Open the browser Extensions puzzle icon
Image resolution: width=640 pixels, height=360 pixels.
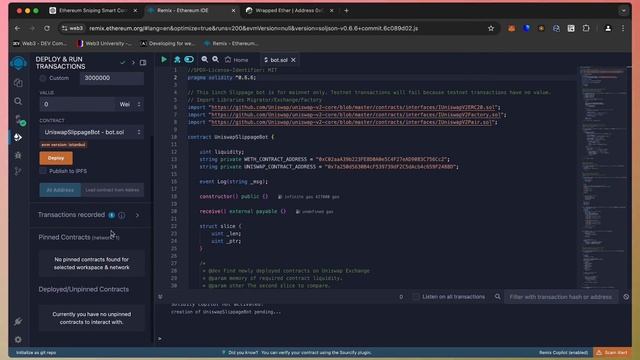[x=586, y=28]
